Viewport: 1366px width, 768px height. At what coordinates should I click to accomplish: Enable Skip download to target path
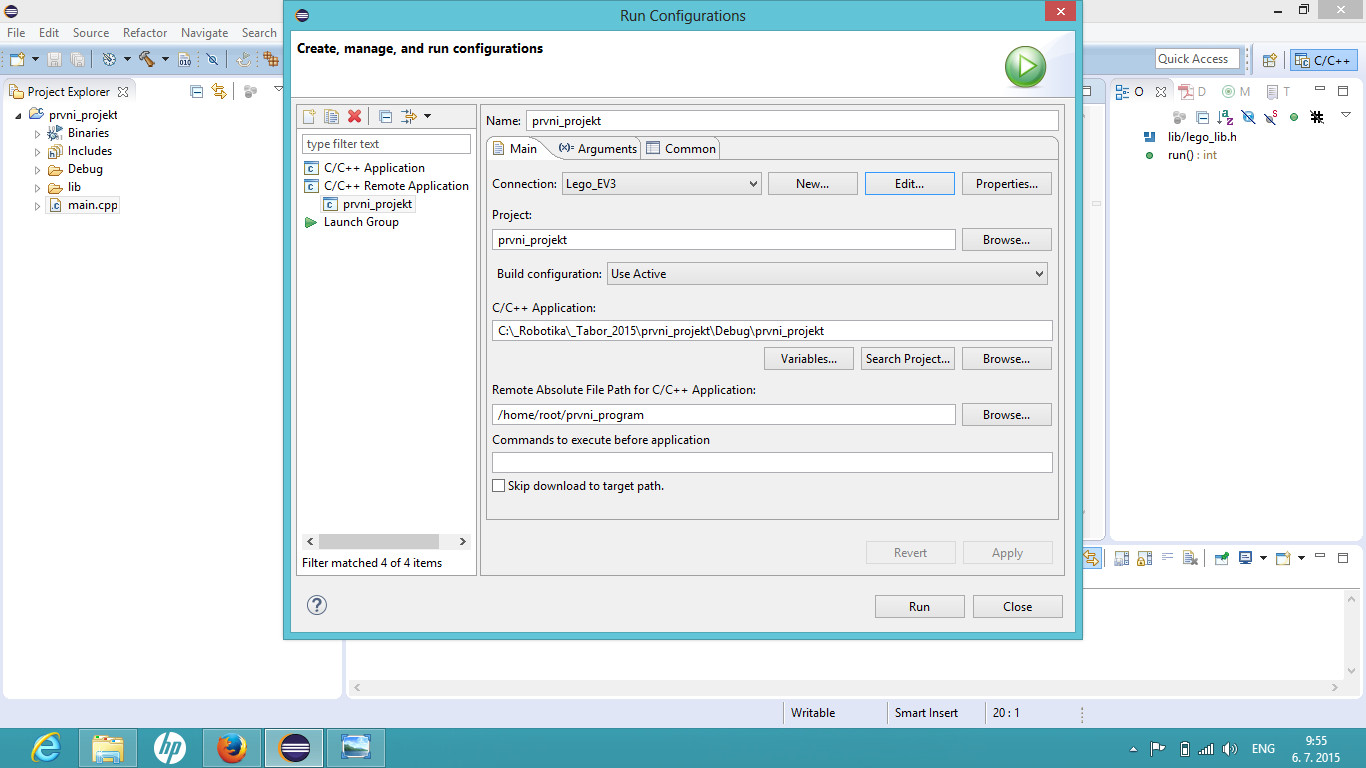point(499,486)
